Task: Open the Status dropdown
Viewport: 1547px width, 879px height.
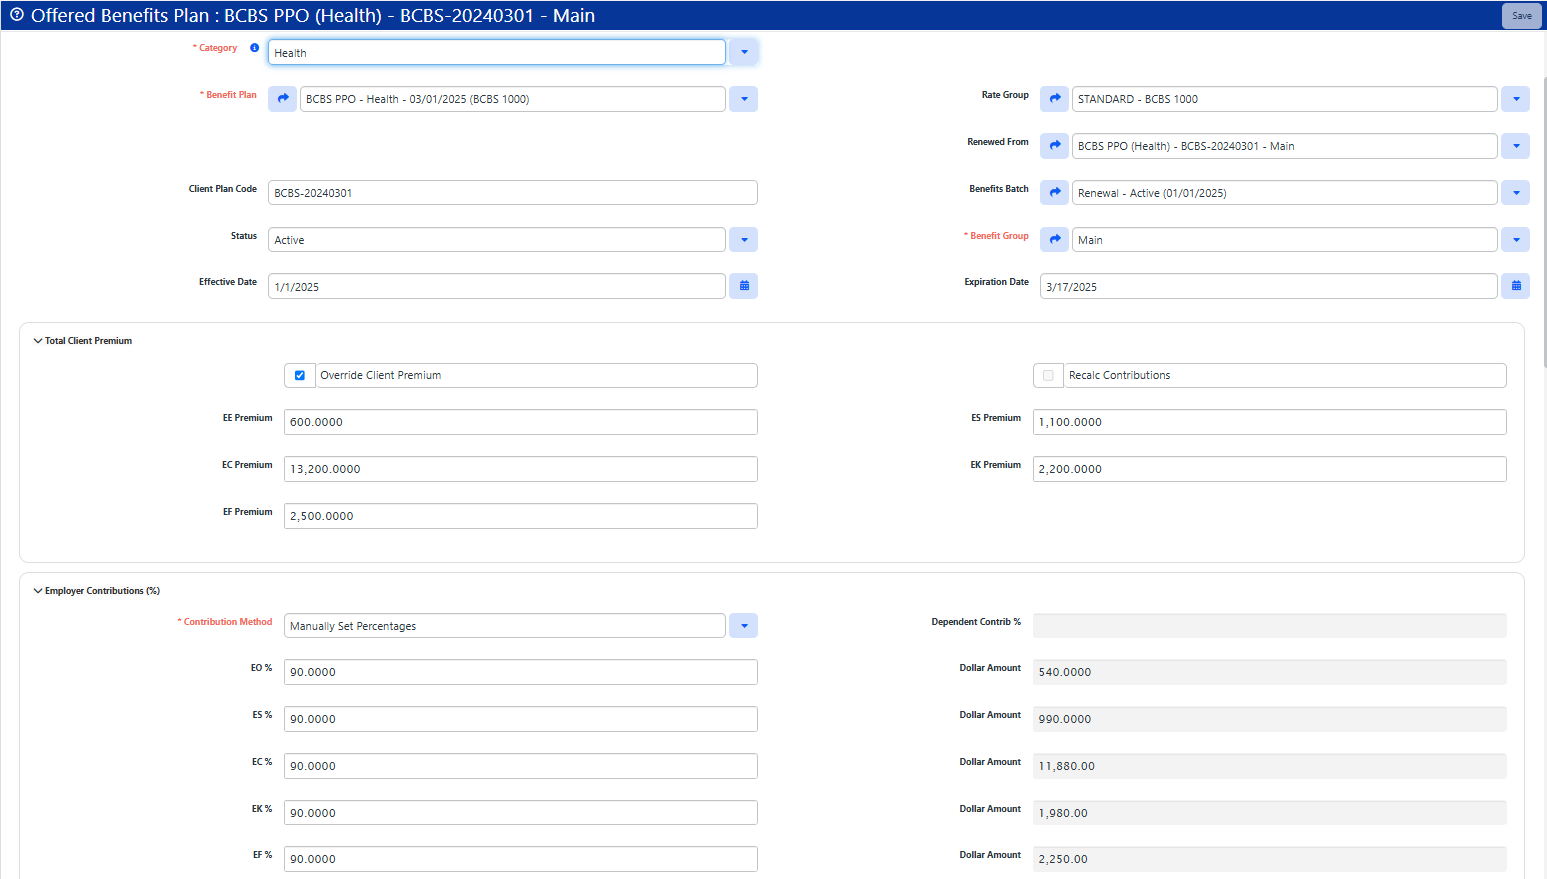Action: tap(743, 239)
